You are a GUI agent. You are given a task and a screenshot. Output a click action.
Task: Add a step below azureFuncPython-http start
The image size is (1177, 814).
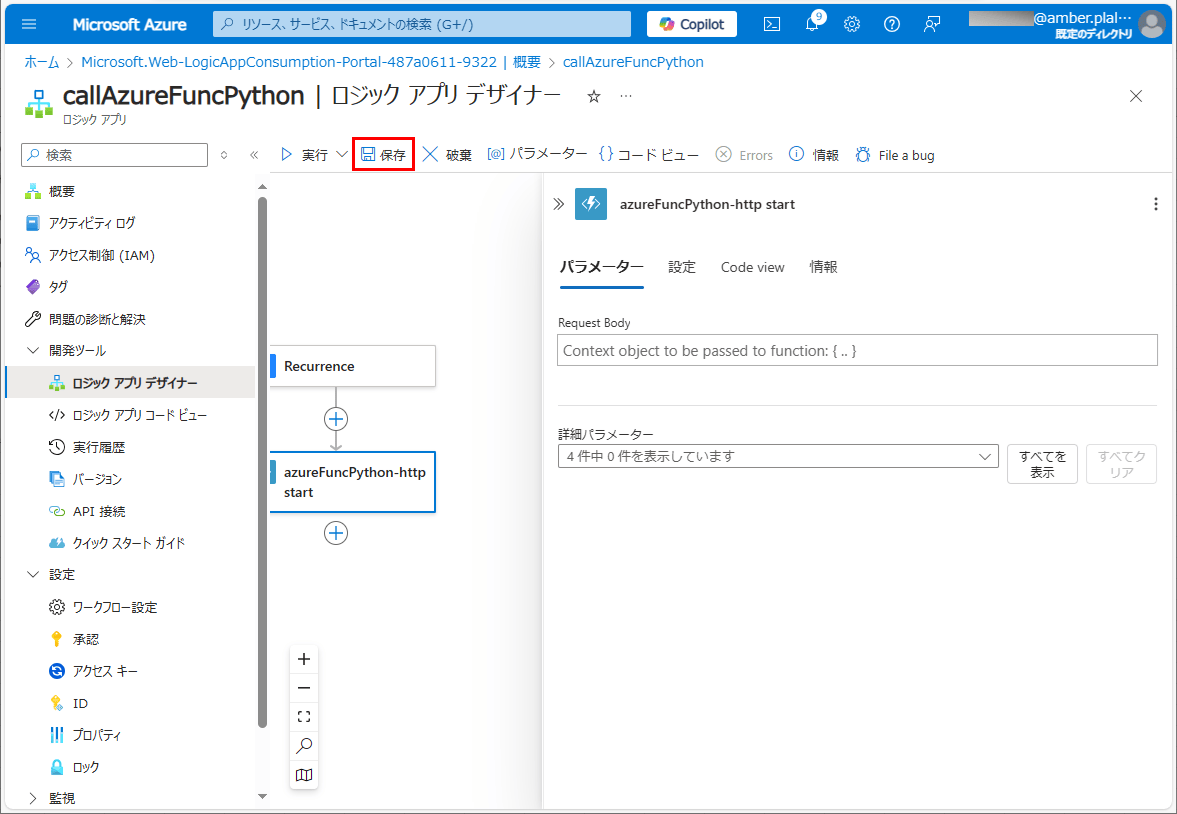336,533
